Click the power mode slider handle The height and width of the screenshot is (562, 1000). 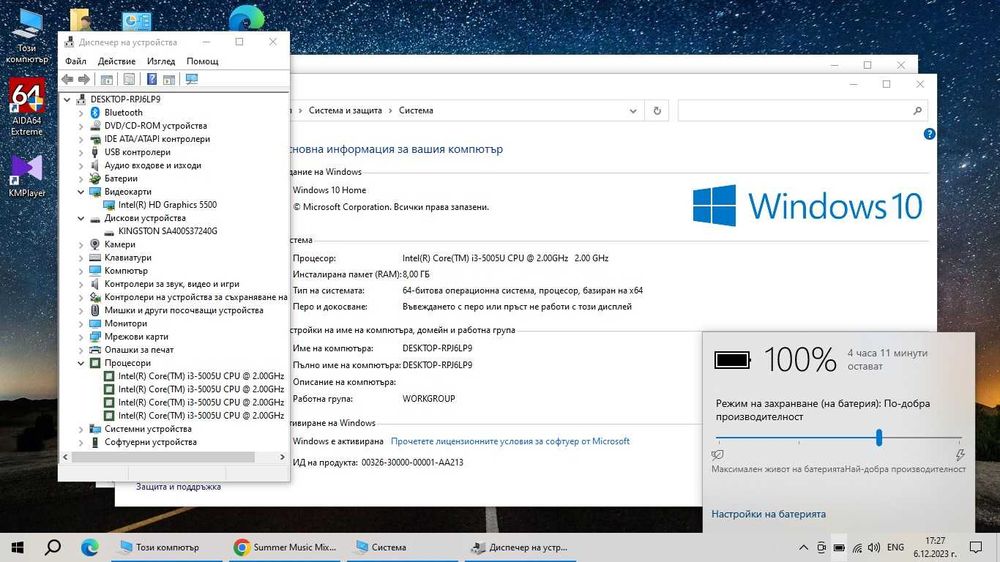(879, 438)
